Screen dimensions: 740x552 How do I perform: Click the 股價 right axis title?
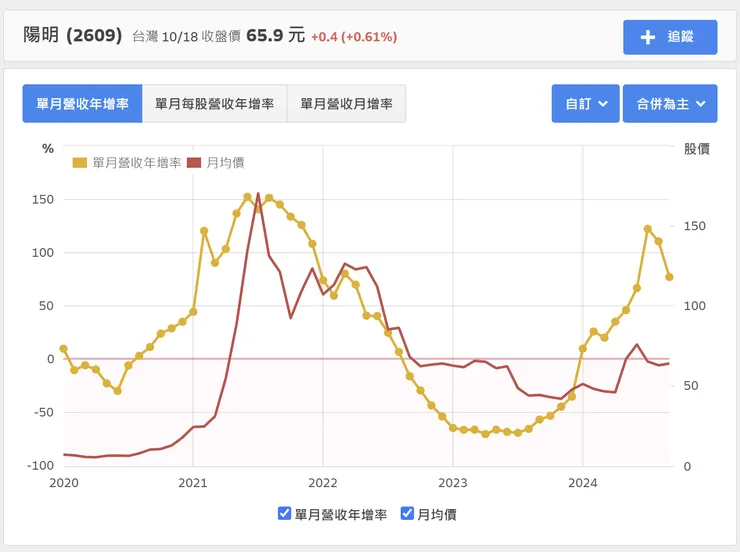(697, 149)
